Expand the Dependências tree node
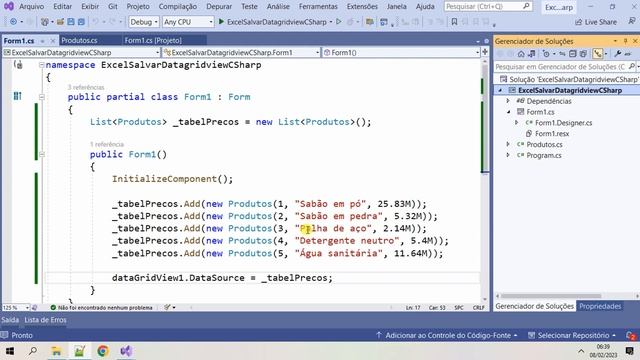The height and width of the screenshot is (360, 640). click(508, 101)
